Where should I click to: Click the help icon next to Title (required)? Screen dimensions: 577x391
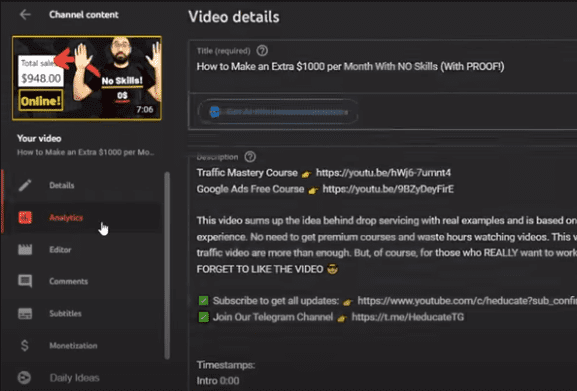point(262,50)
